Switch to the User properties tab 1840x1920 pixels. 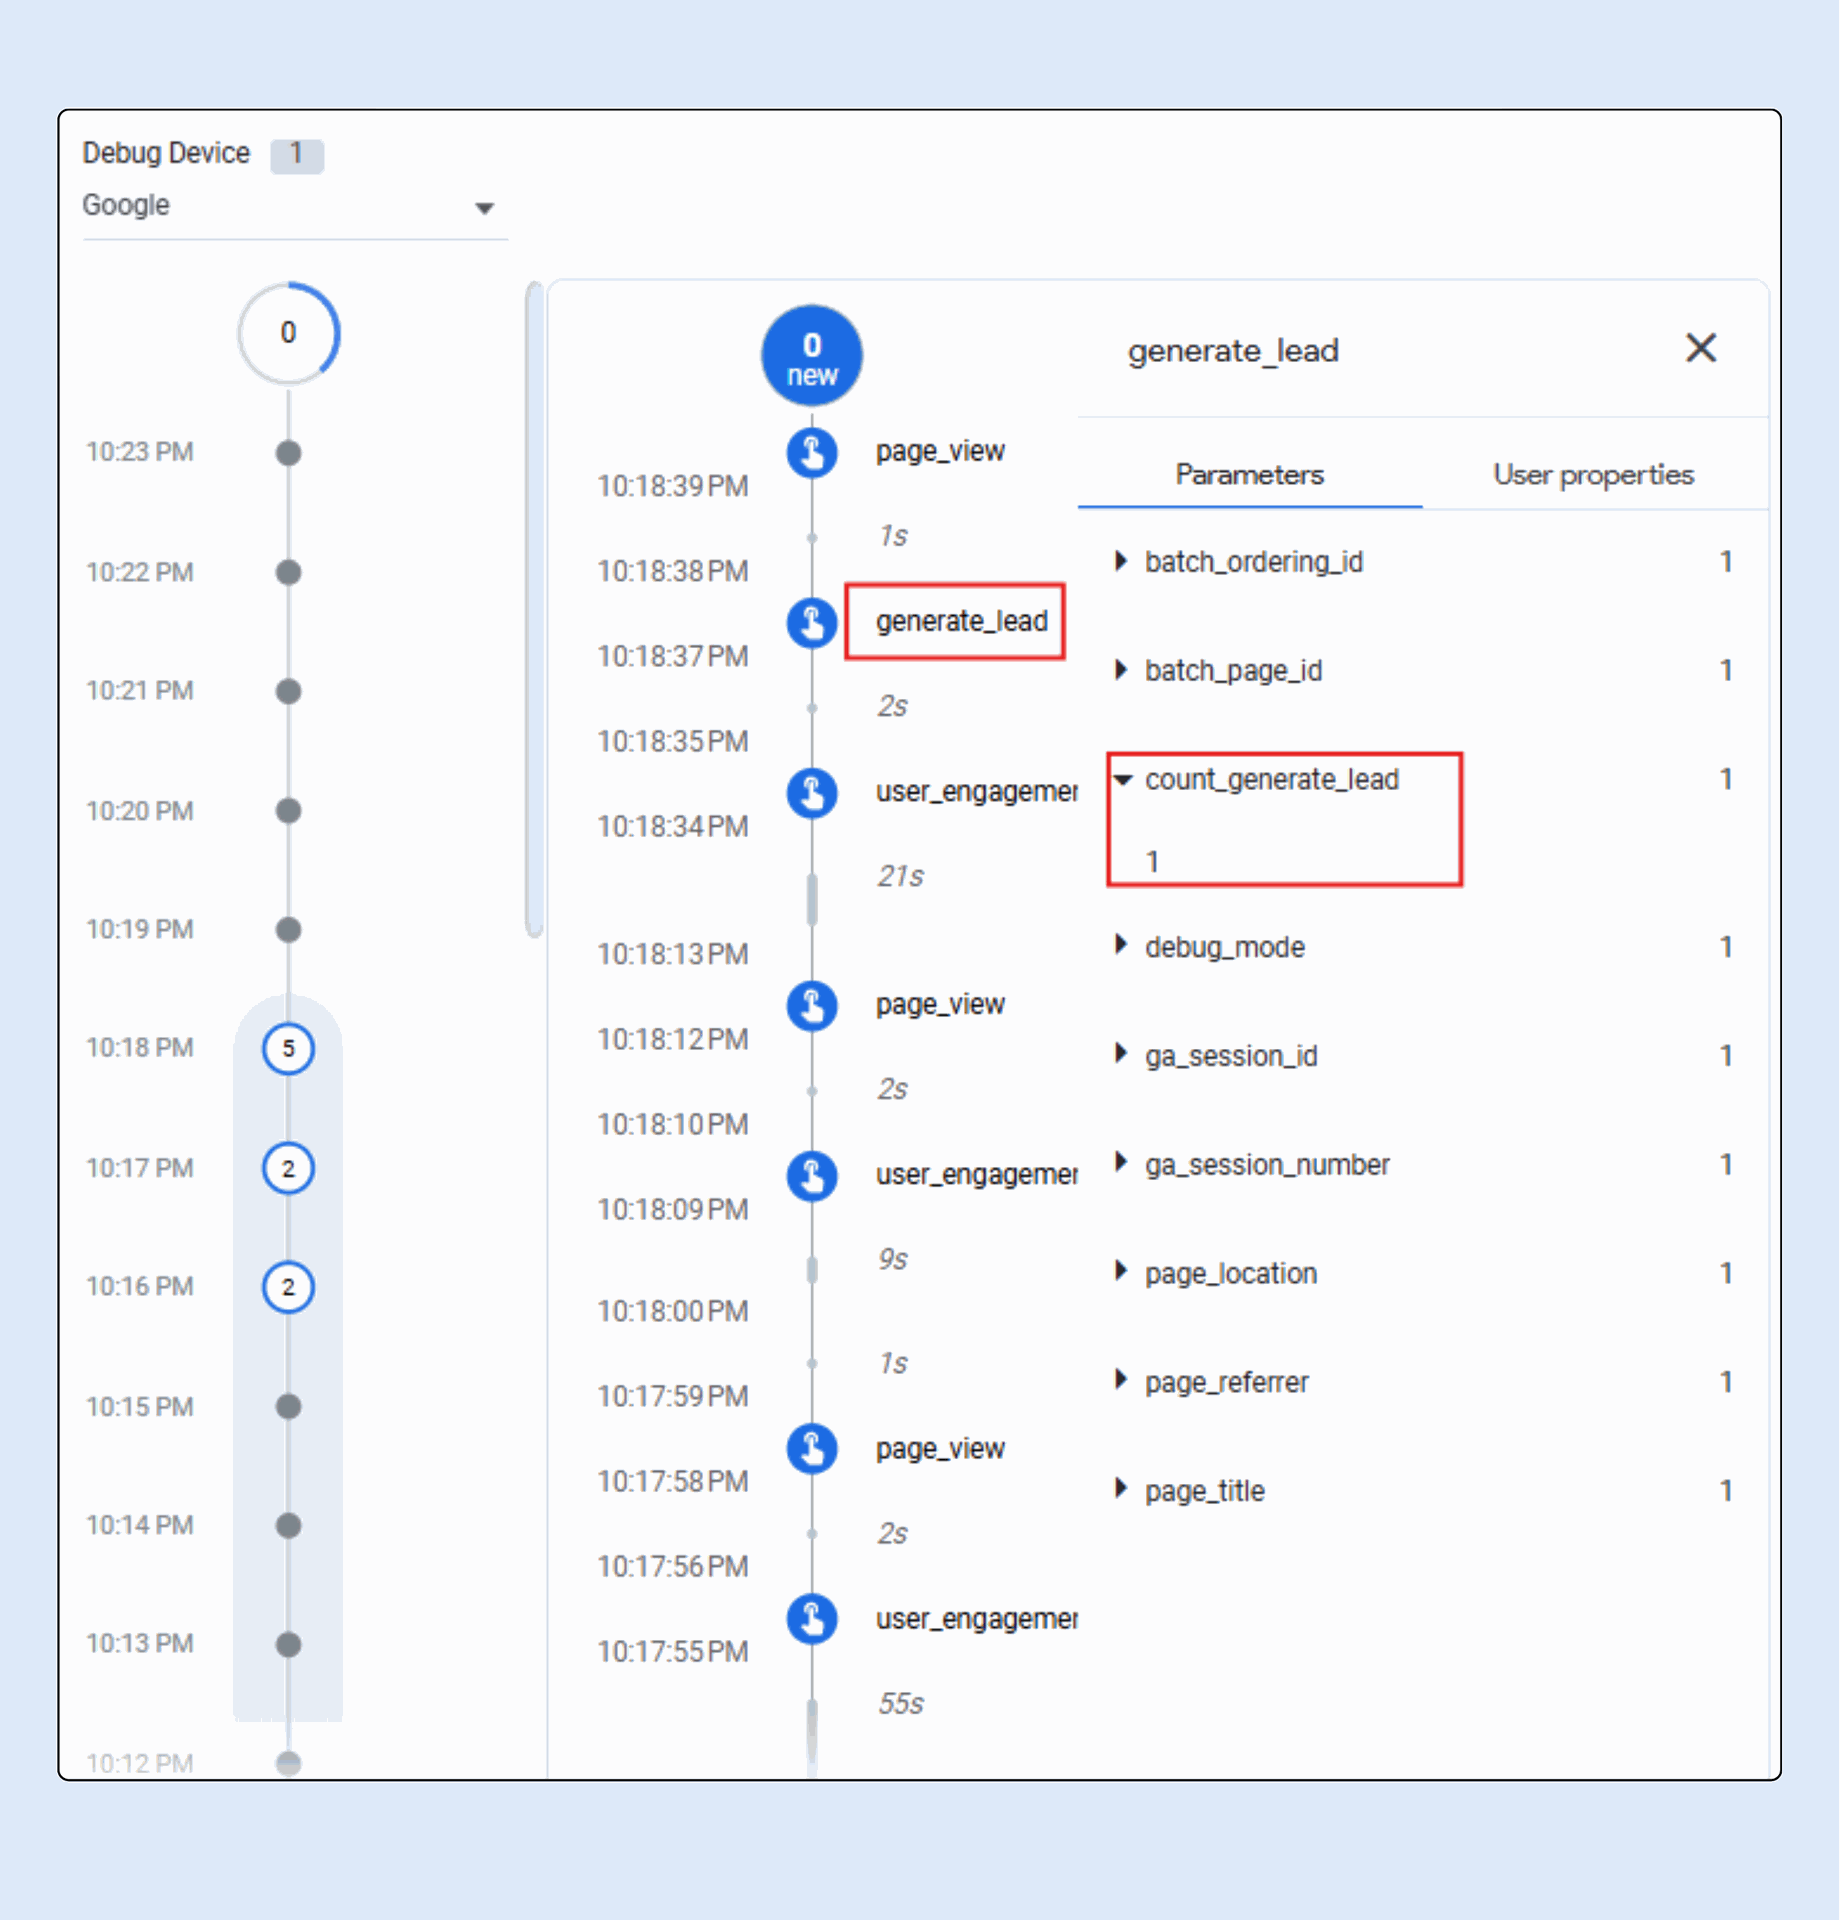pyautogui.click(x=1592, y=475)
